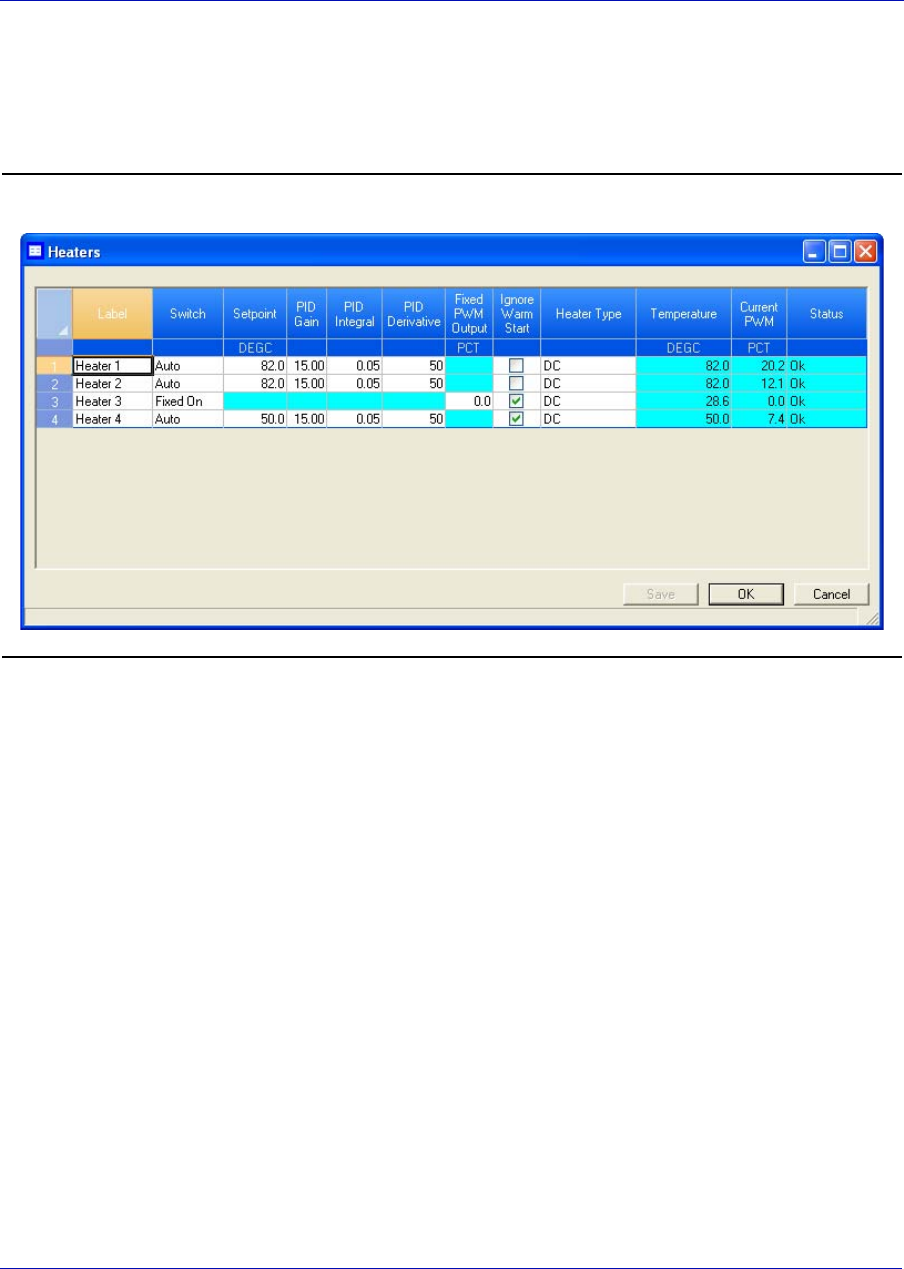The width and height of the screenshot is (904, 1269).
Task: Uncheck Ignore Warm Start for Heater 4
Action: pos(517,419)
